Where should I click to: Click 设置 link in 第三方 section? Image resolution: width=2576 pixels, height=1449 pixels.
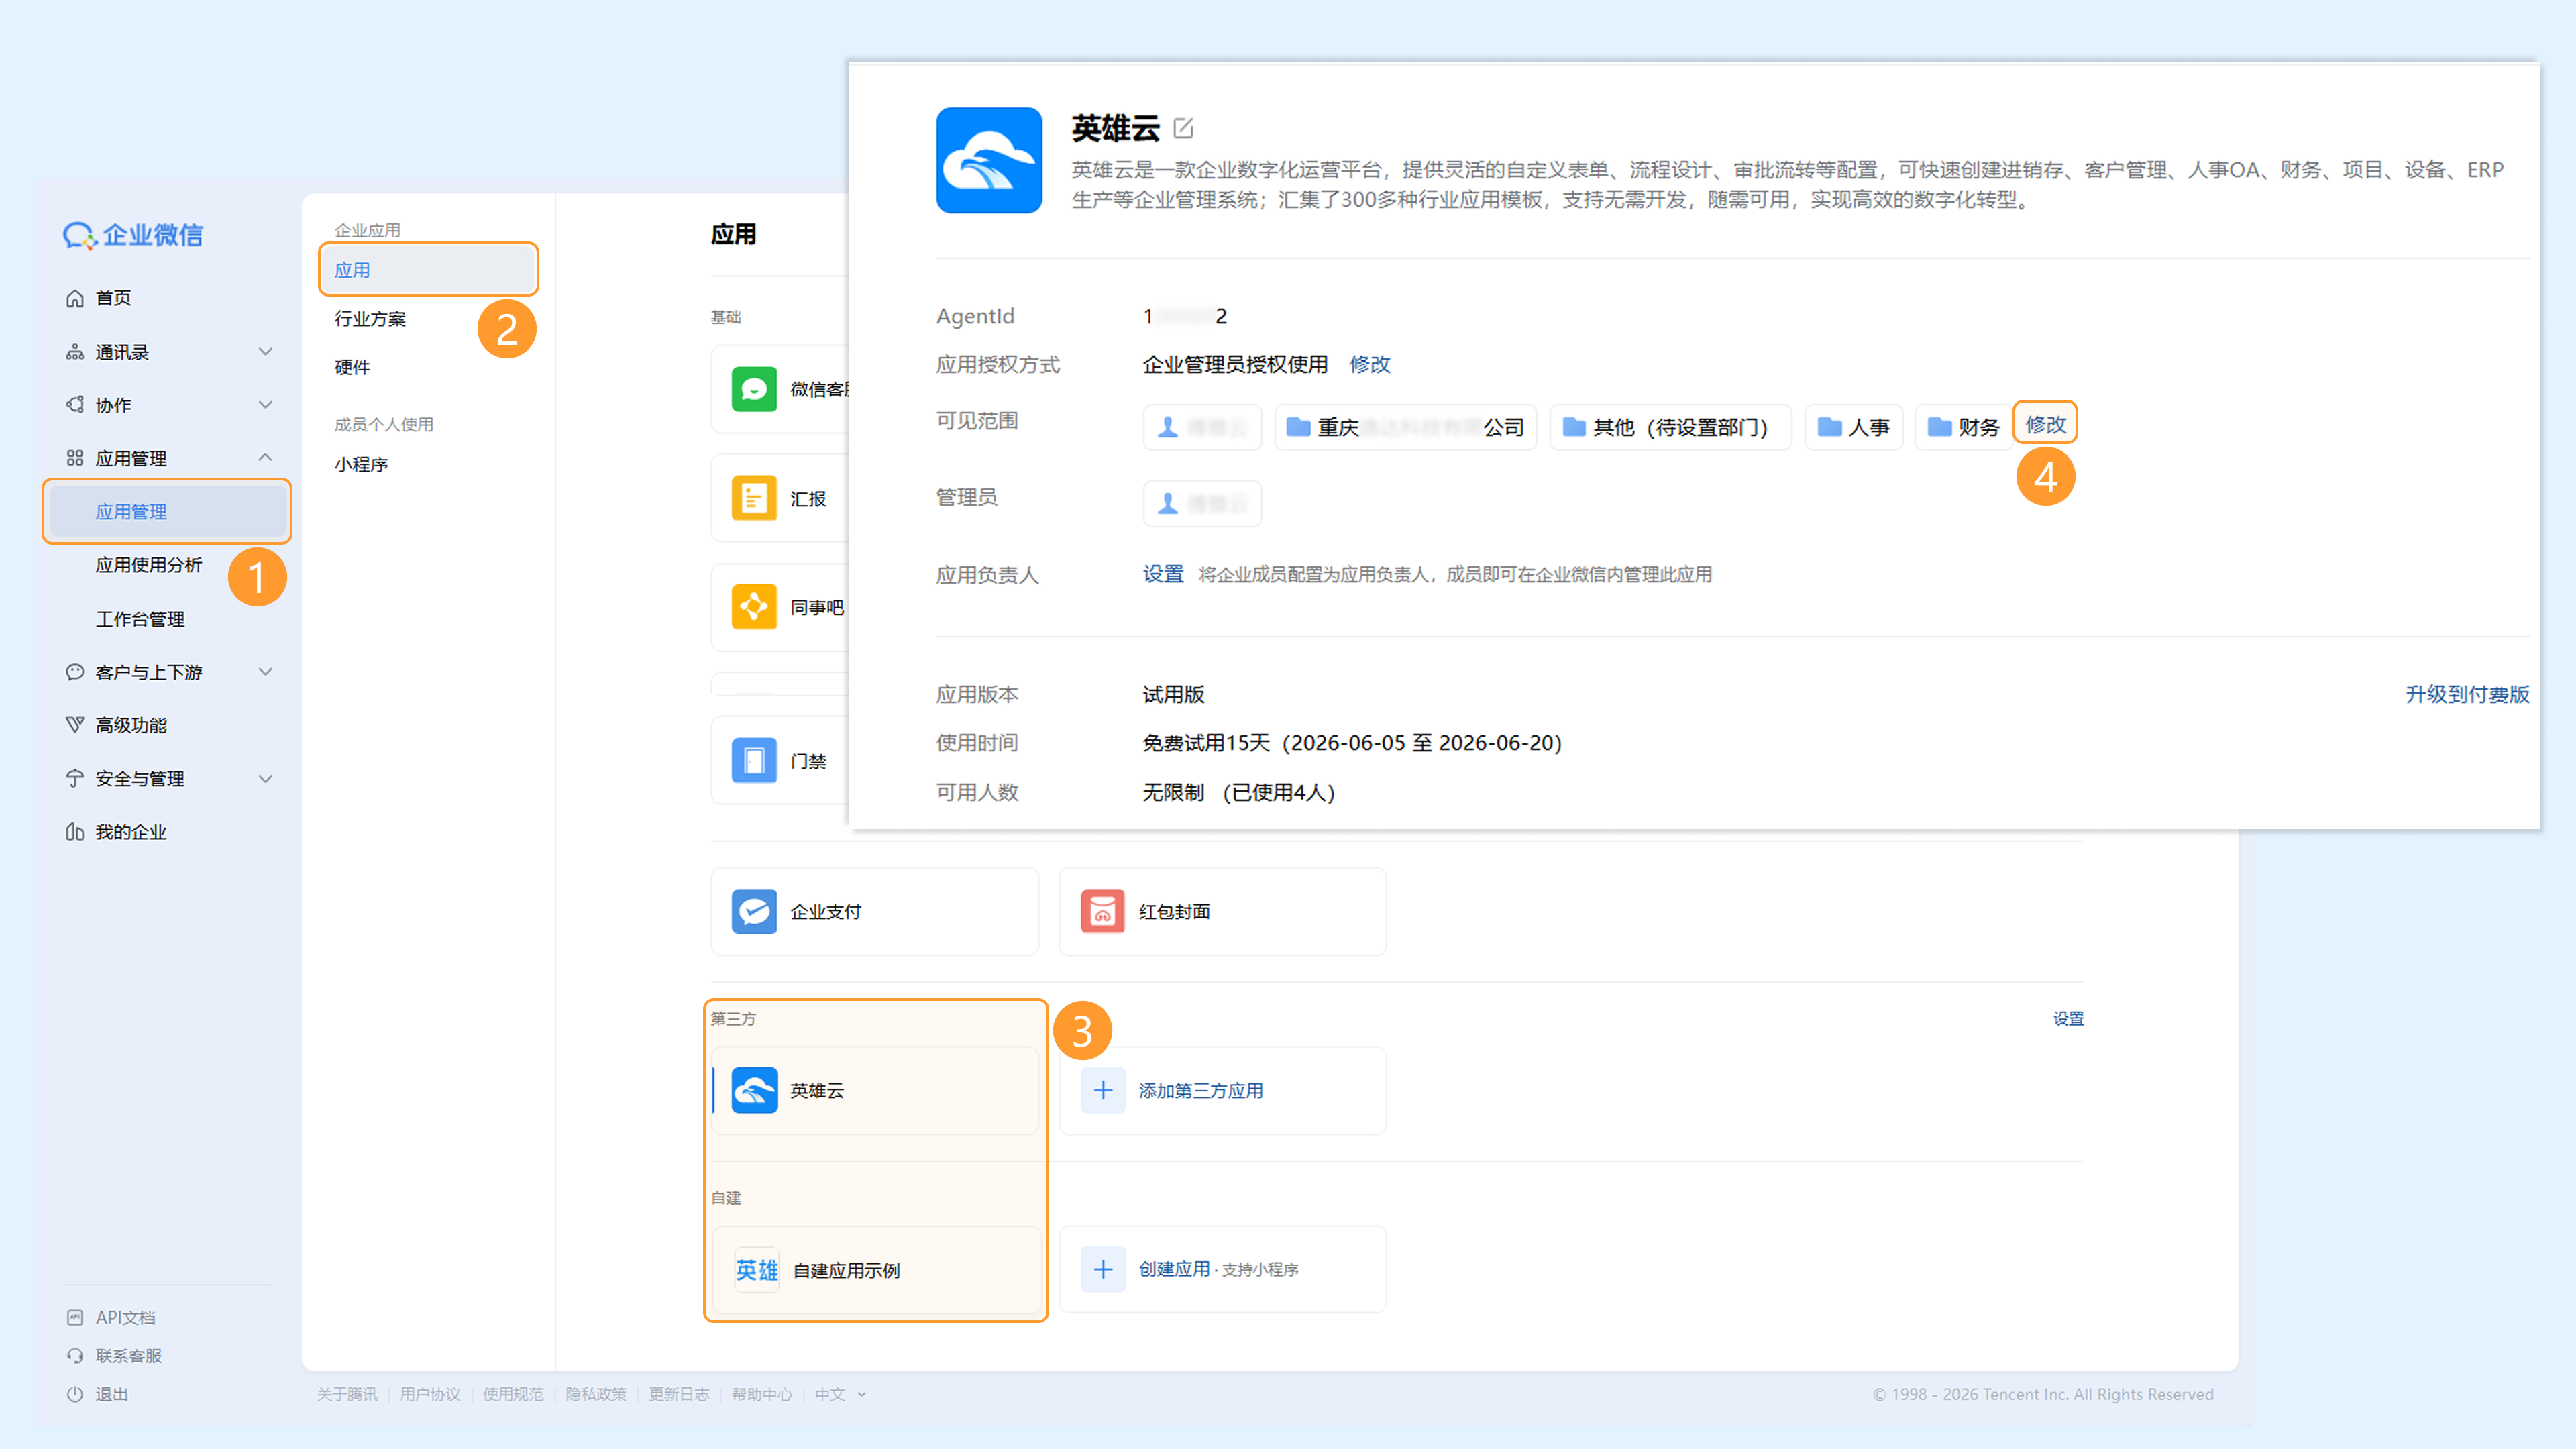click(2068, 1019)
